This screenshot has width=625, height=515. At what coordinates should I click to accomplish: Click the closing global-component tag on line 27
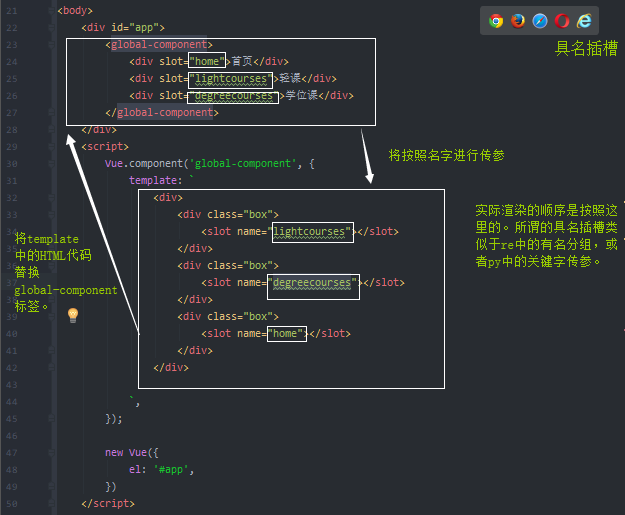point(162,113)
